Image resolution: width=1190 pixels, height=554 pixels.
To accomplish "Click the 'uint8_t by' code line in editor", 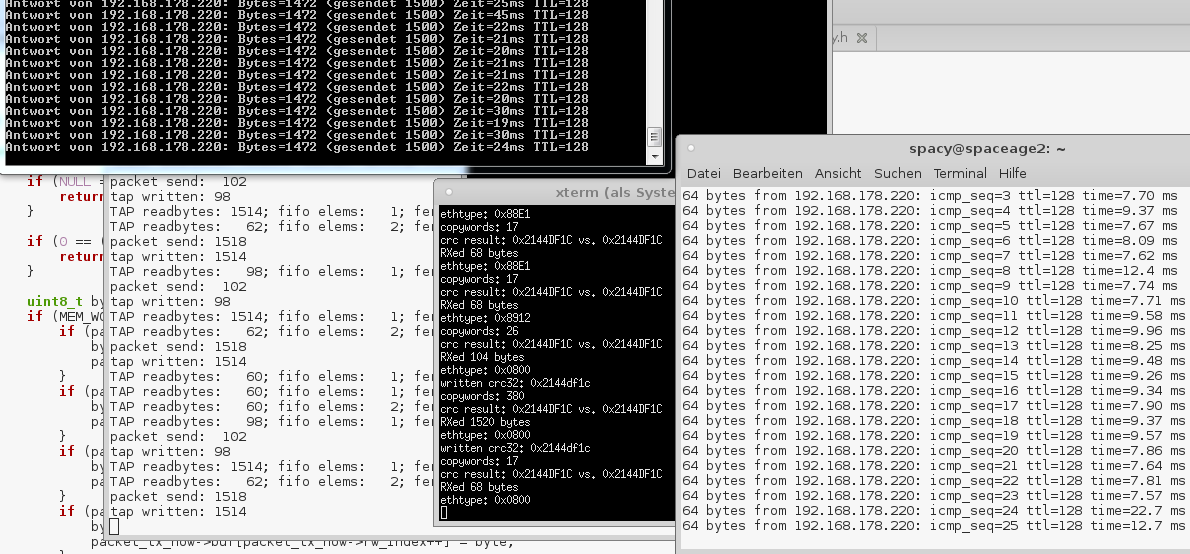I will click(x=66, y=301).
